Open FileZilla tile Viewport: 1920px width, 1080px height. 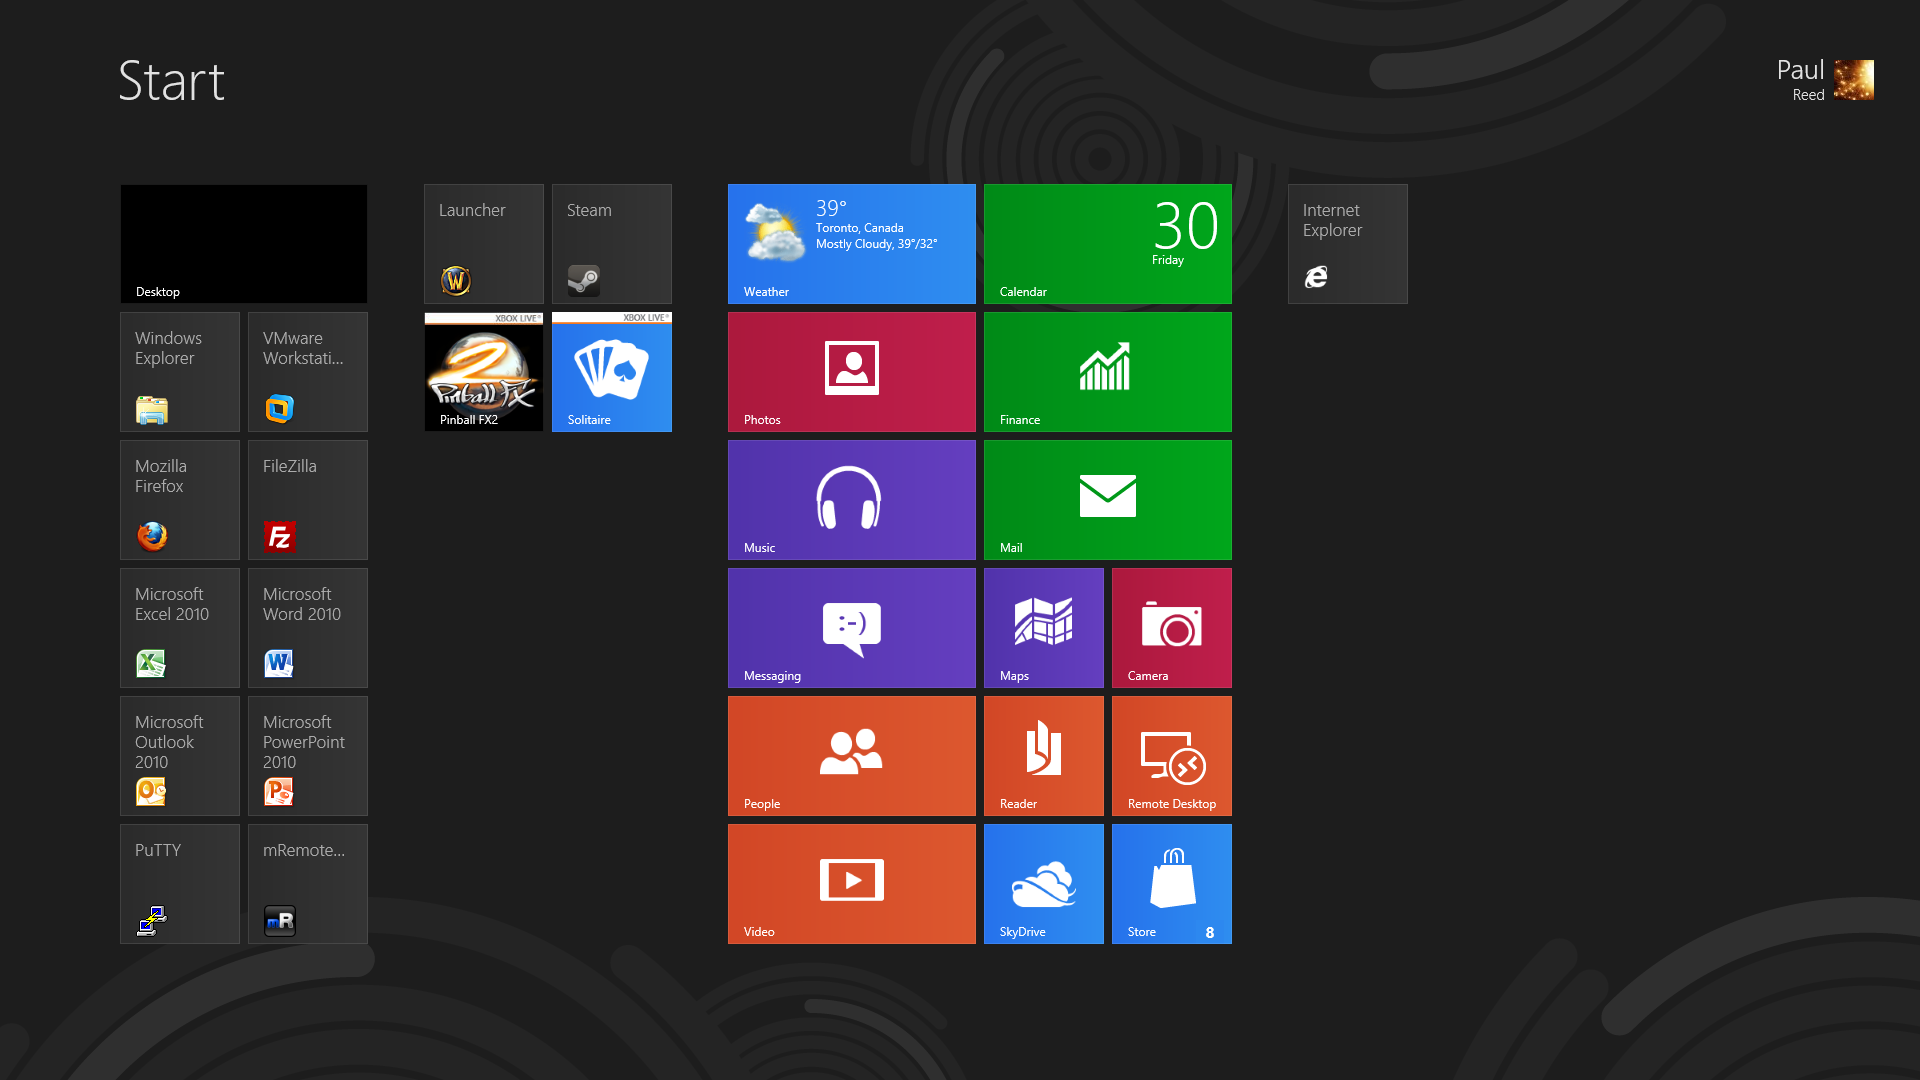[x=308, y=500]
